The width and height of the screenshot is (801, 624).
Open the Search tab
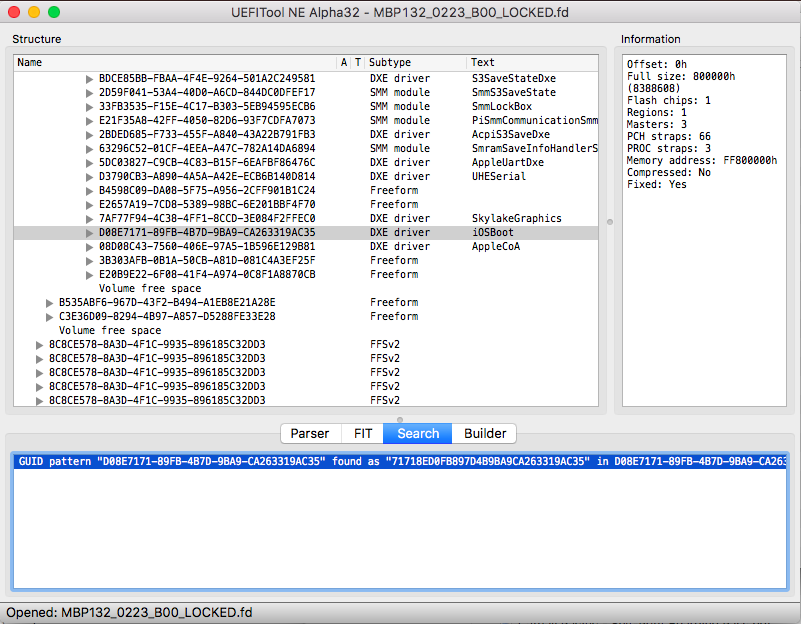(418, 434)
